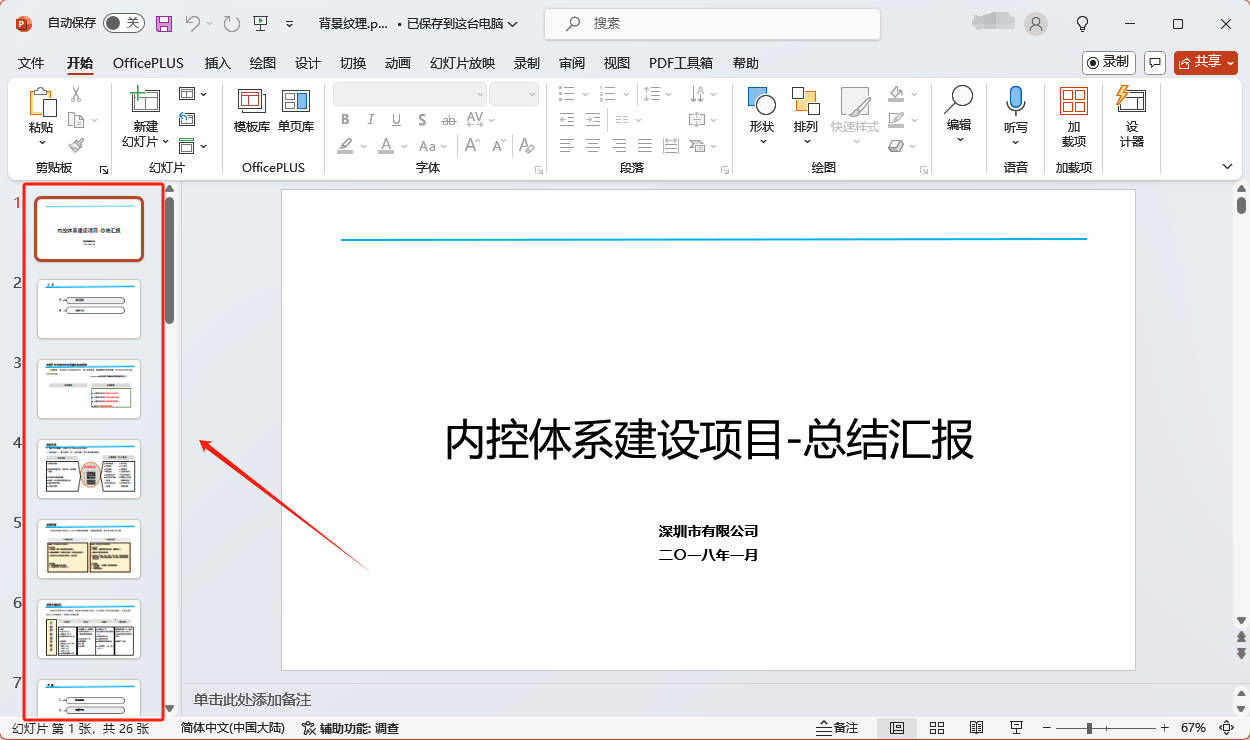The image size is (1250, 740).
Task: Toggle normal view button in status bar
Action: click(897, 727)
